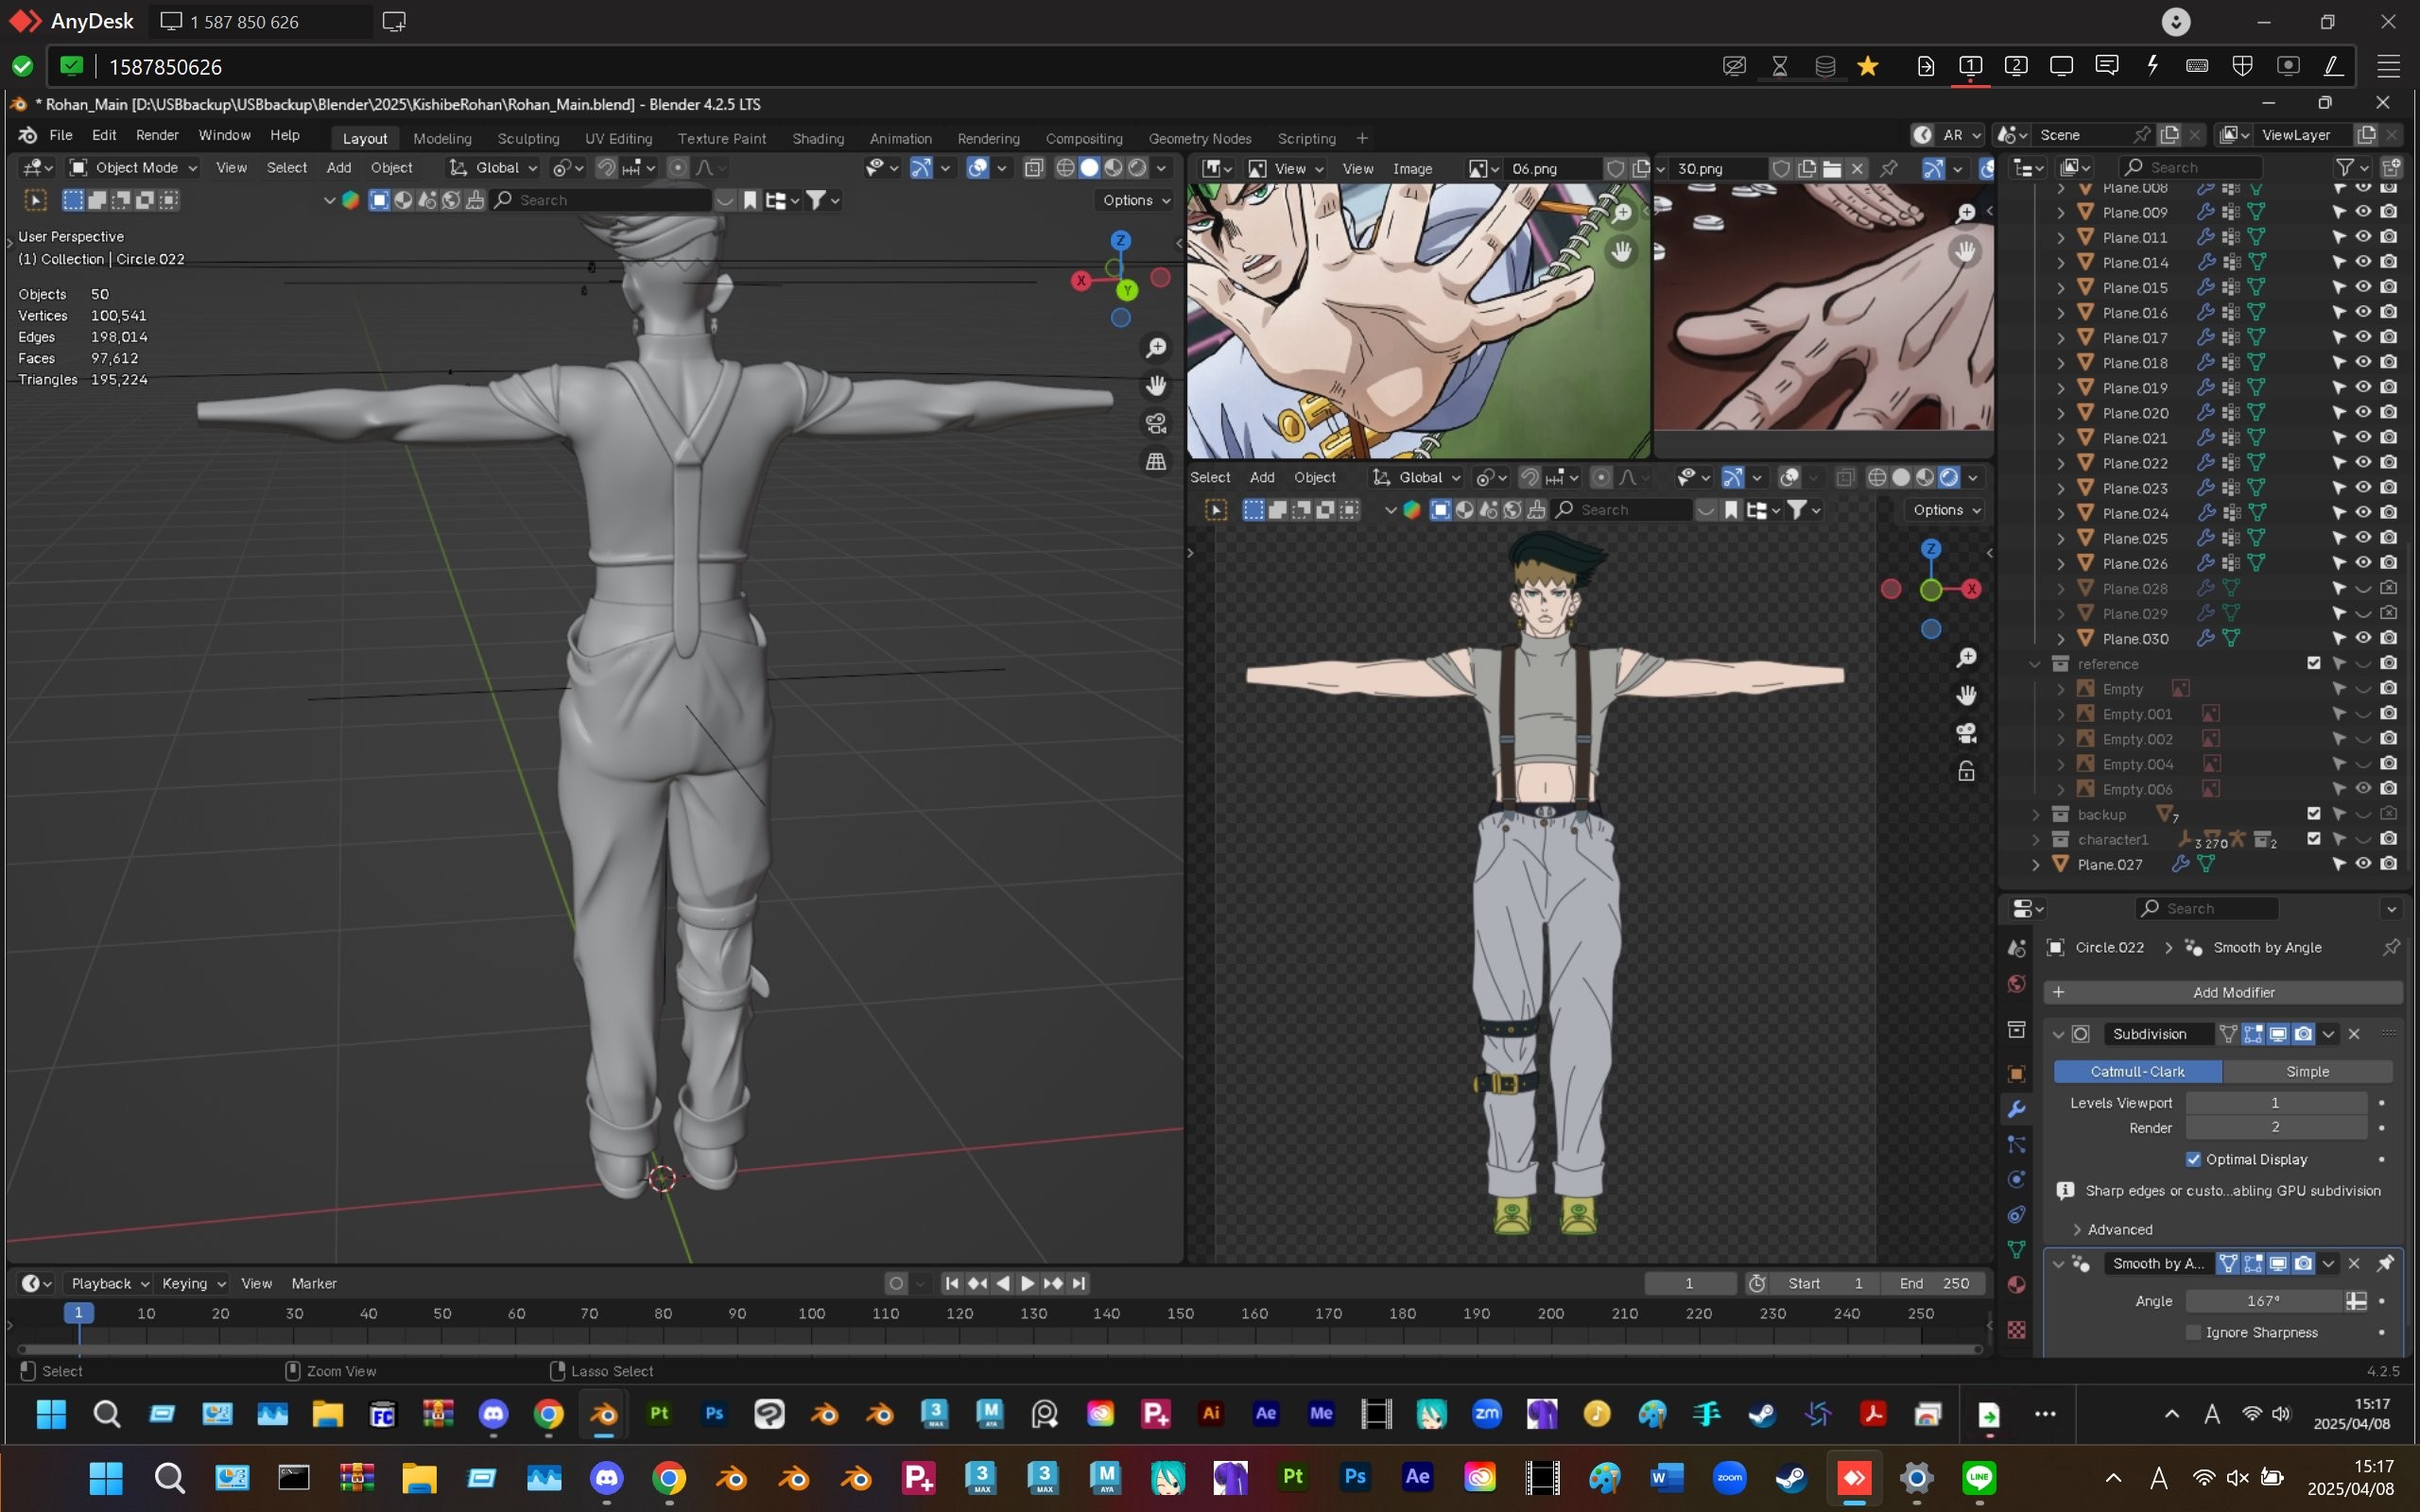Image resolution: width=2420 pixels, height=1512 pixels.
Task: Open the Object Data mesh properties tab
Action: 2016,1250
